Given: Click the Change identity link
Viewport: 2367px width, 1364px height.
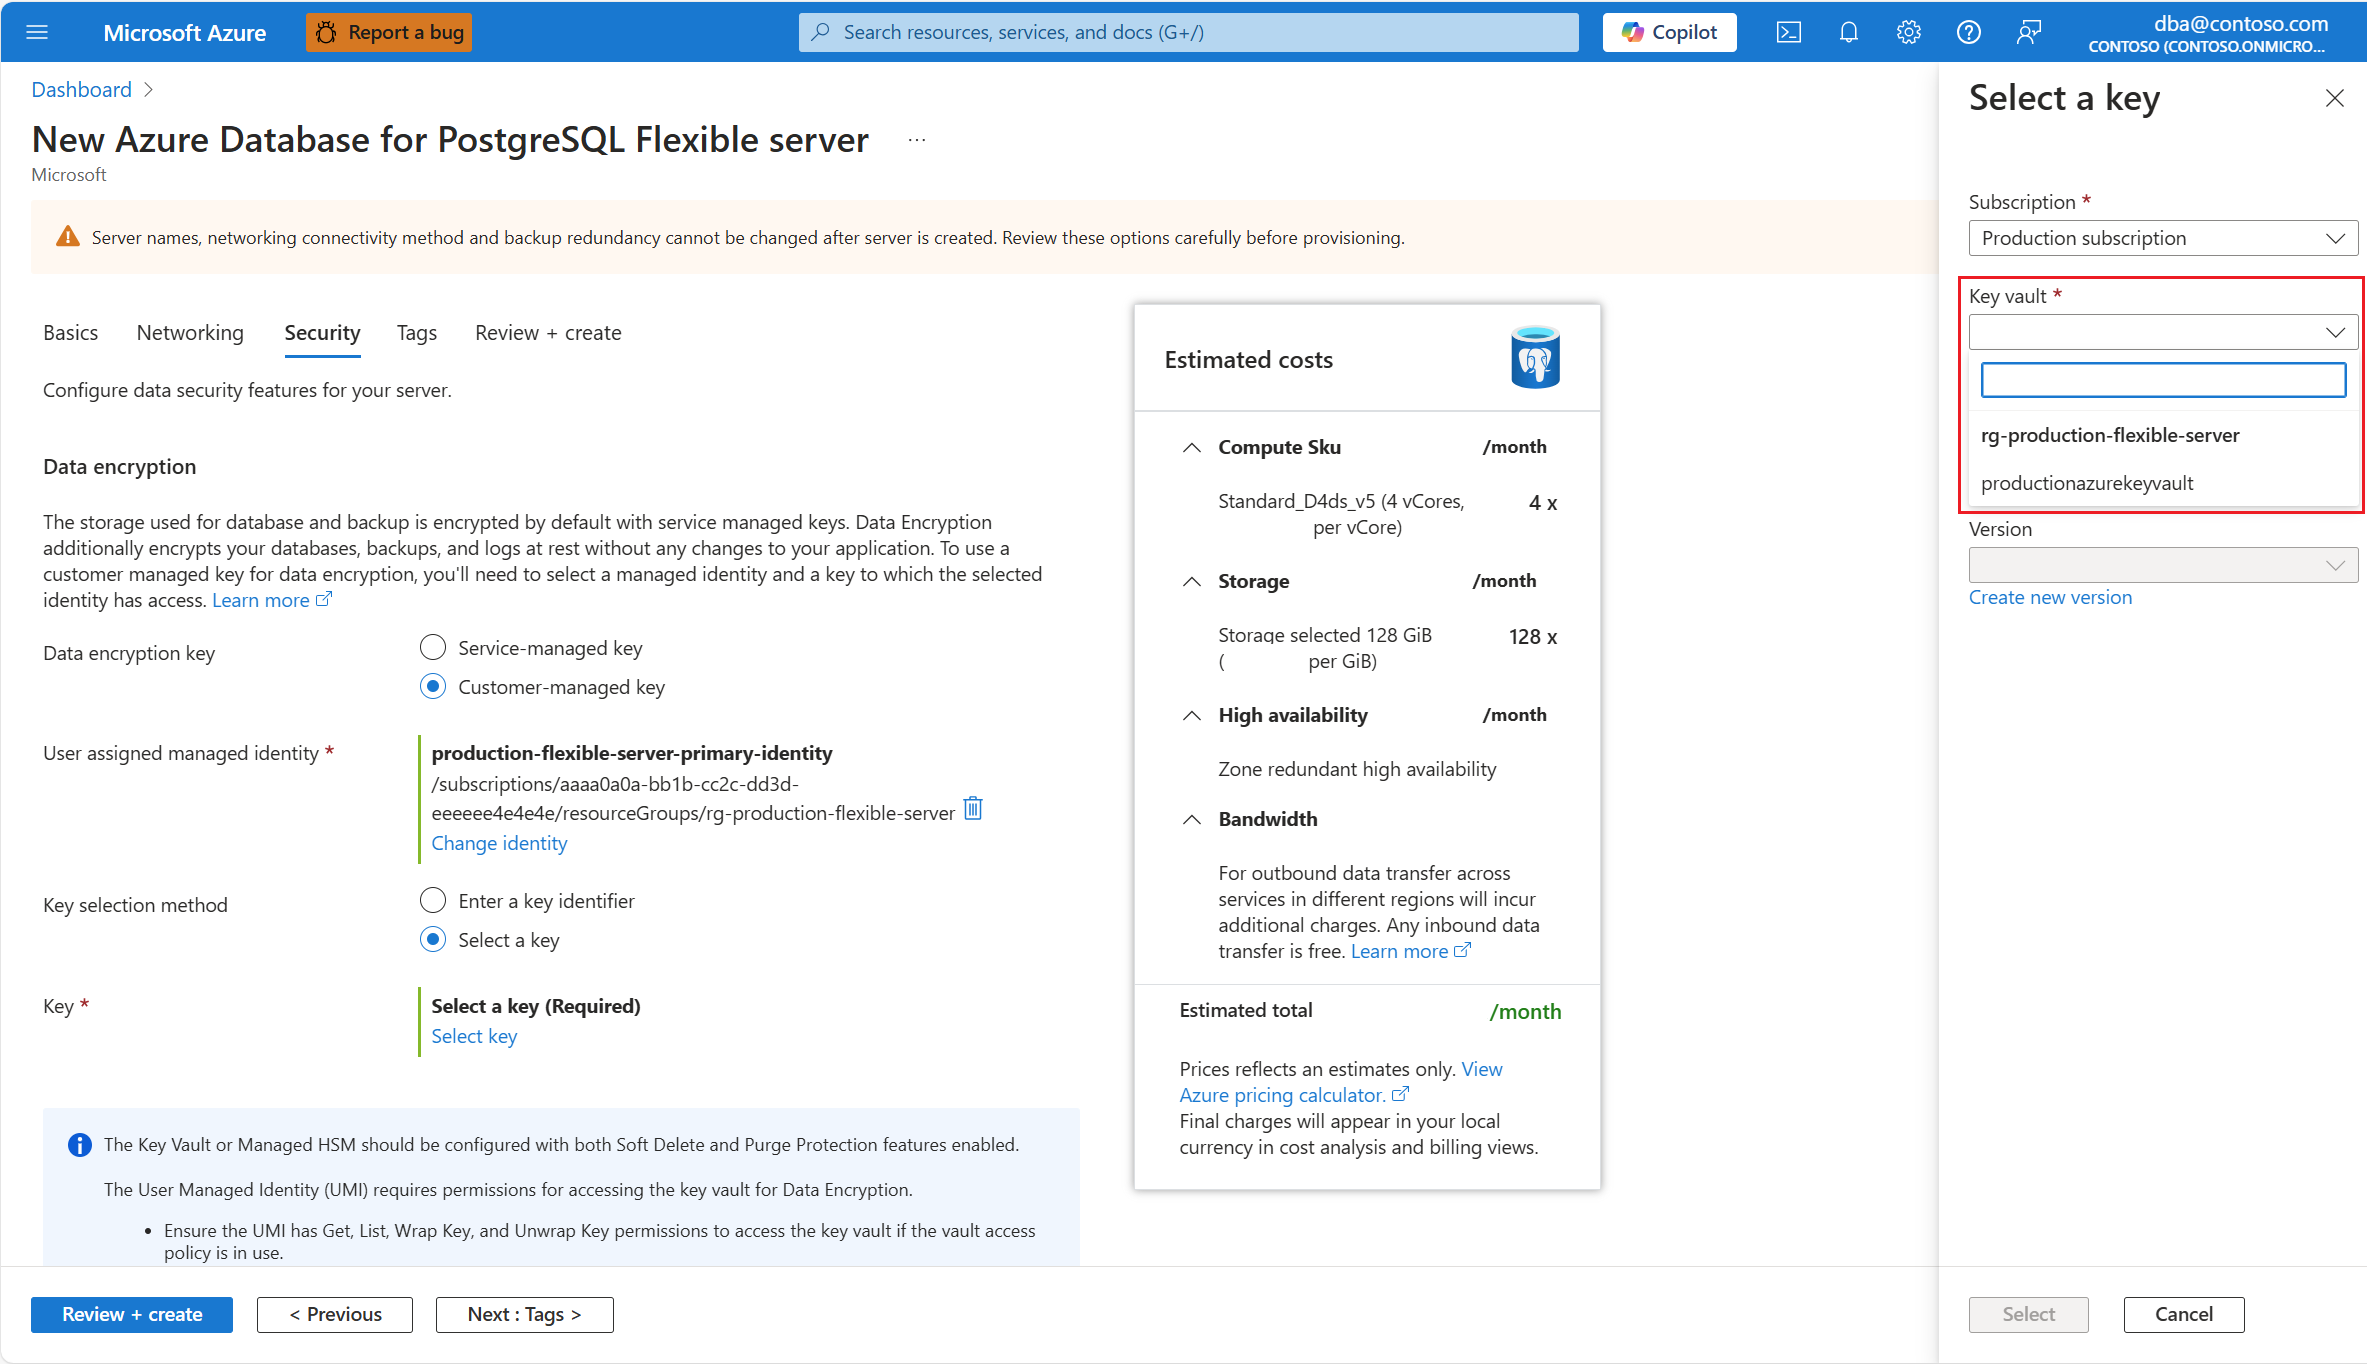Looking at the screenshot, I should [499, 843].
